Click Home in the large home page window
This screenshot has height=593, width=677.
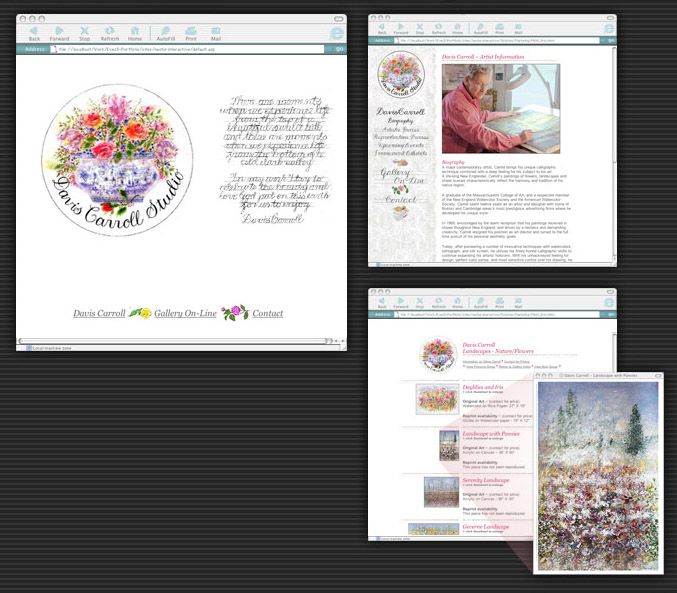pyautogui.click(x=135, y=34)
